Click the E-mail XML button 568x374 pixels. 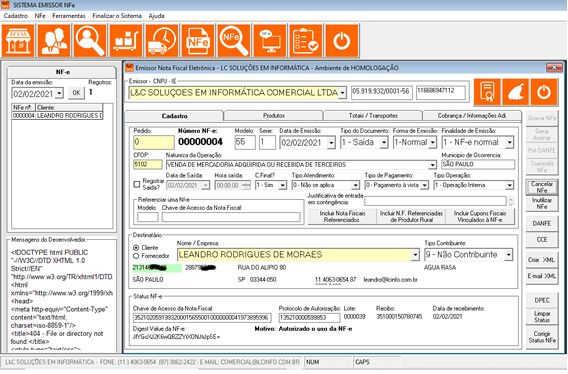(x=542, y=276)
